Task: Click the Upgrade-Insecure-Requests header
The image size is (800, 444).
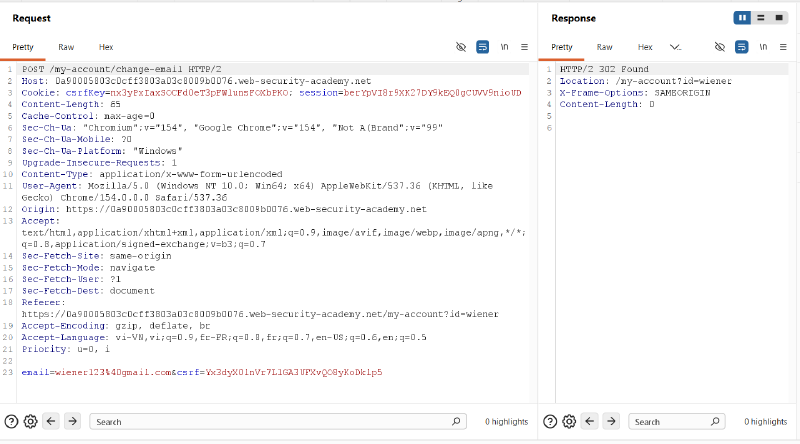Action: point(99,162)
